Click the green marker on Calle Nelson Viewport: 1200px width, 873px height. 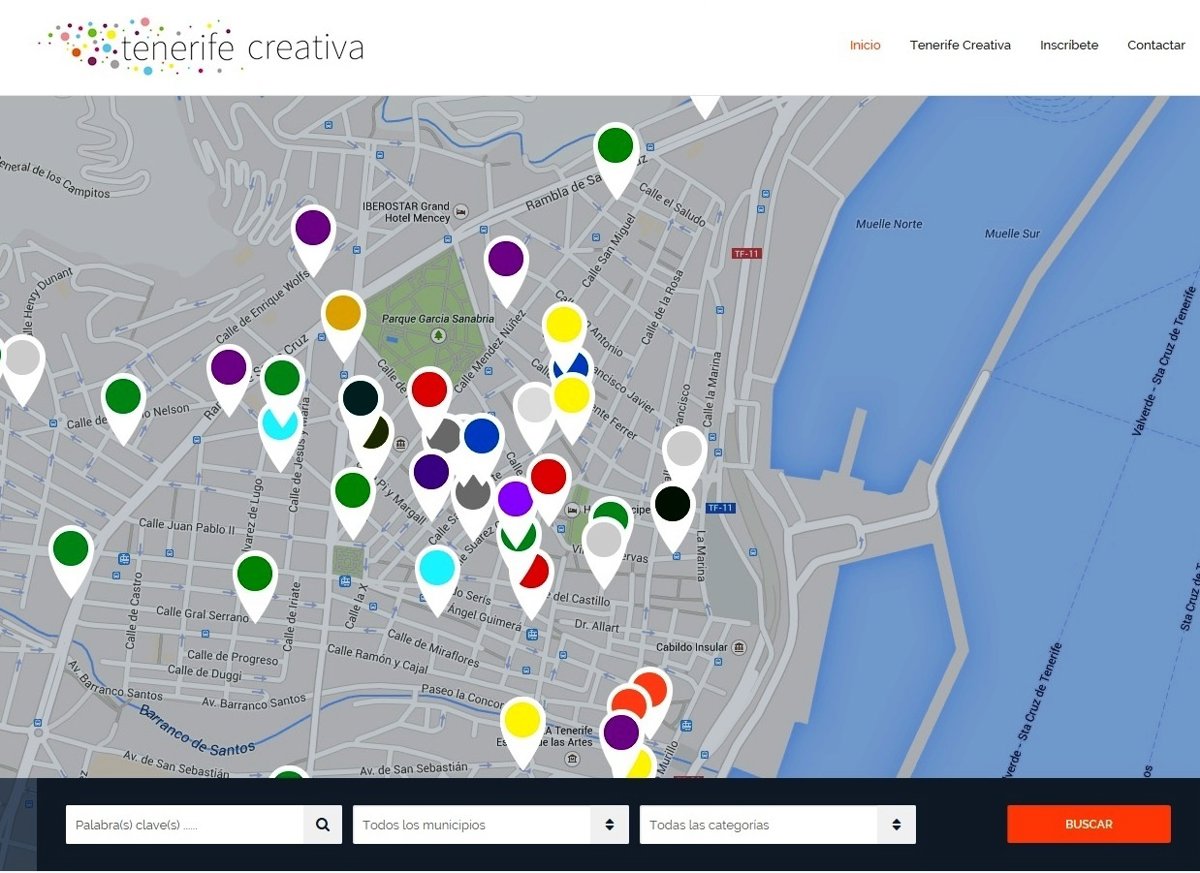click(123, 397)
